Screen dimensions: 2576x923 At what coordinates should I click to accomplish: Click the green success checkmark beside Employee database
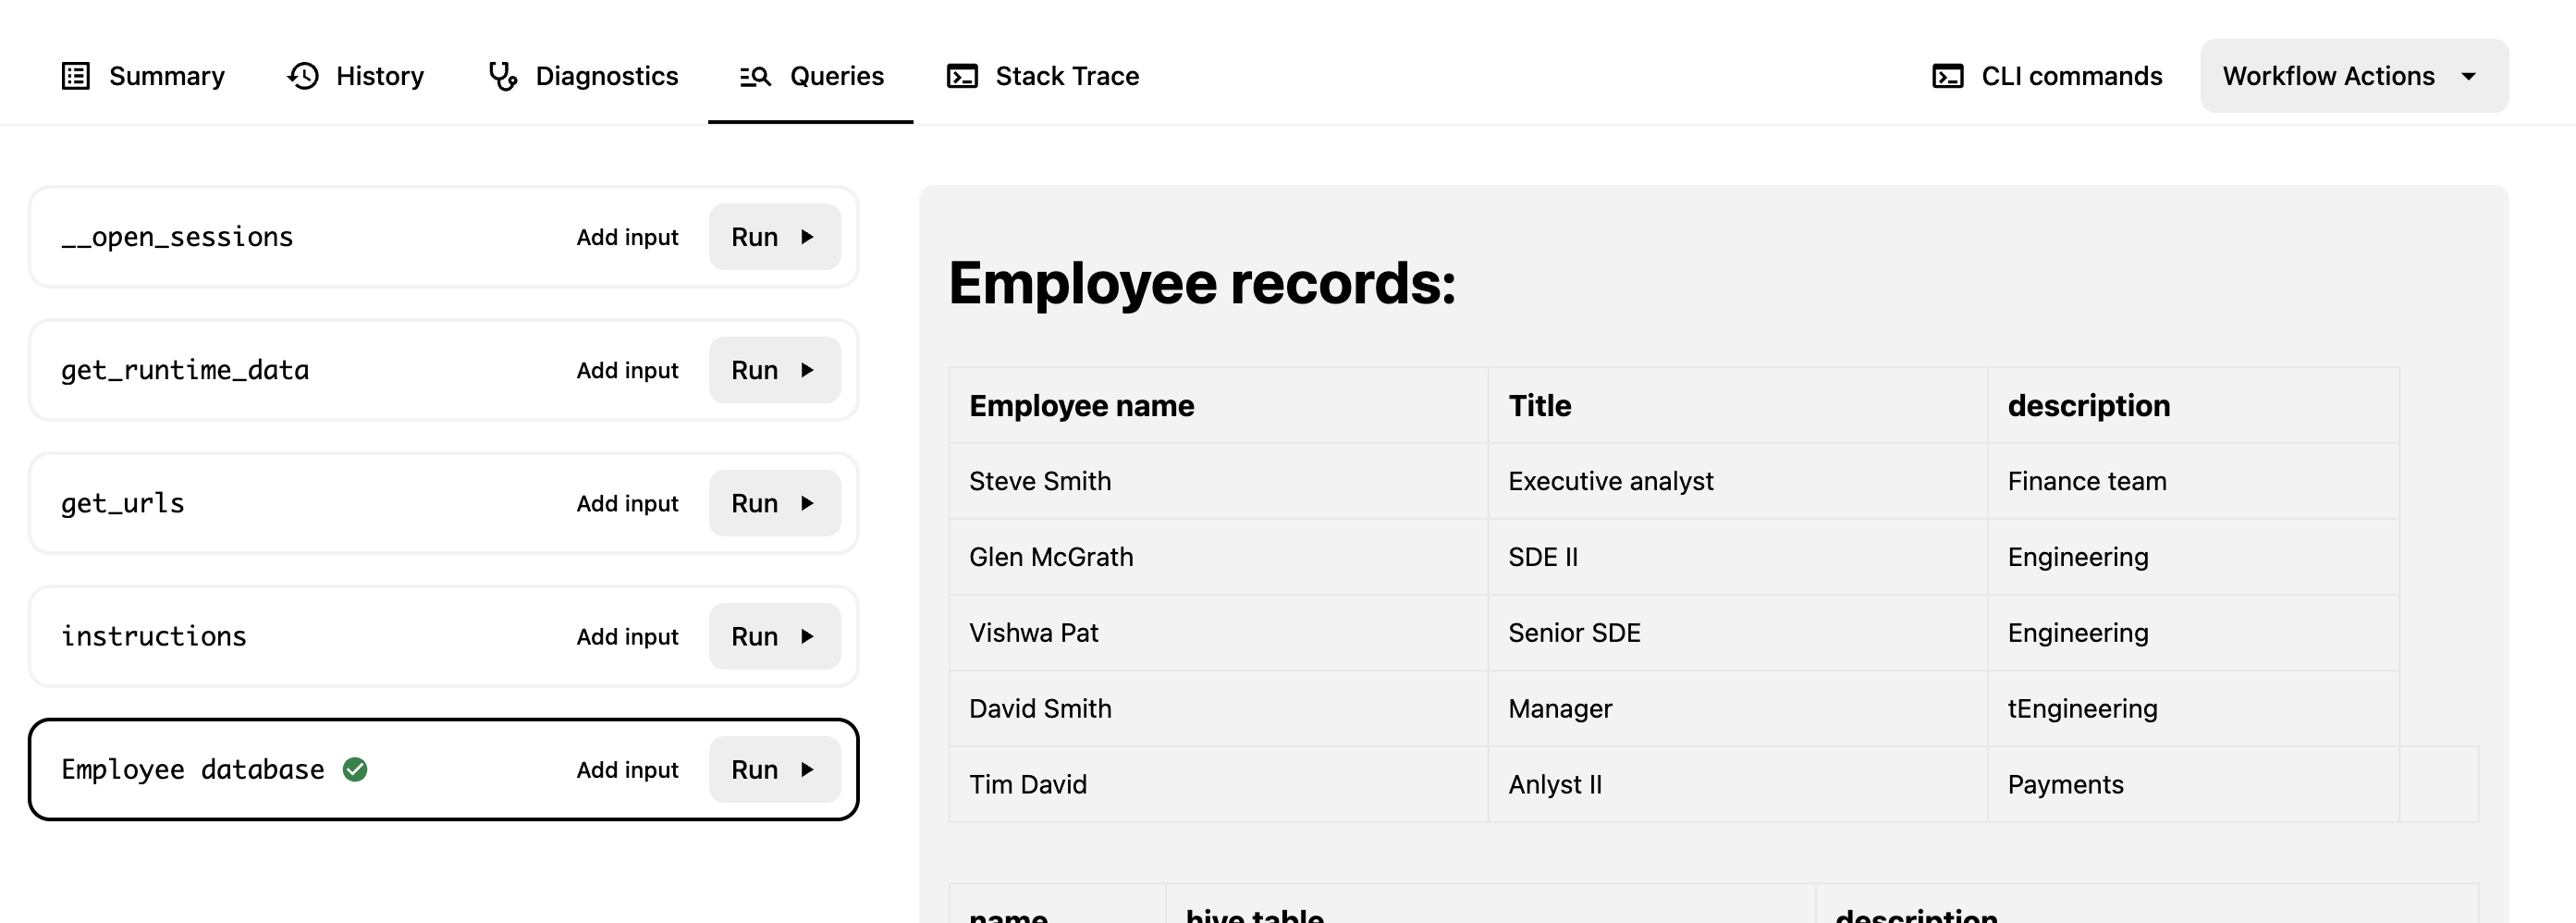pyautogui.click(x=356, y=770)
